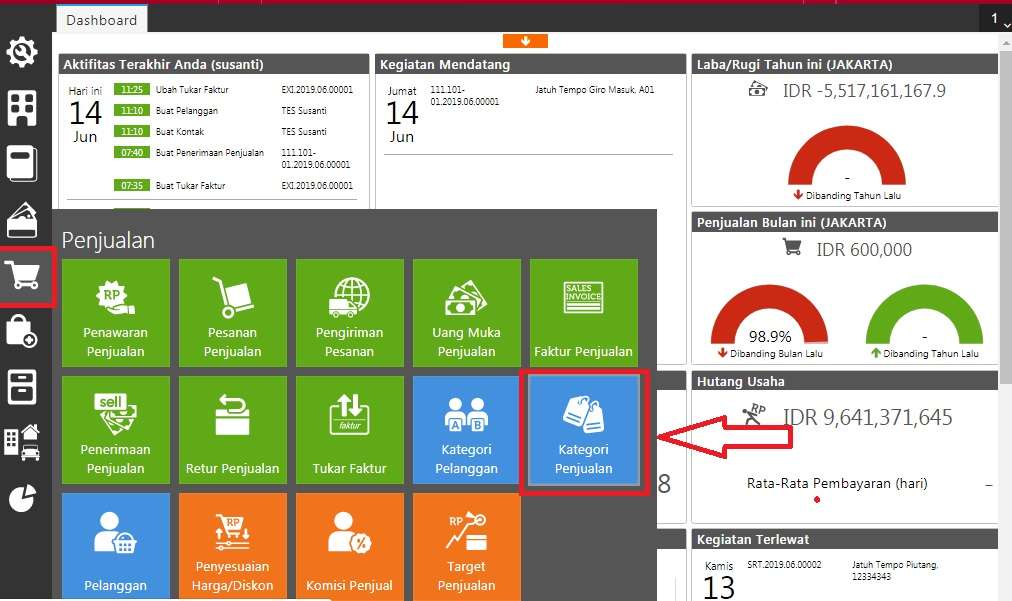
Task: Open the company building module in sidebar
Action: [22, 108]
